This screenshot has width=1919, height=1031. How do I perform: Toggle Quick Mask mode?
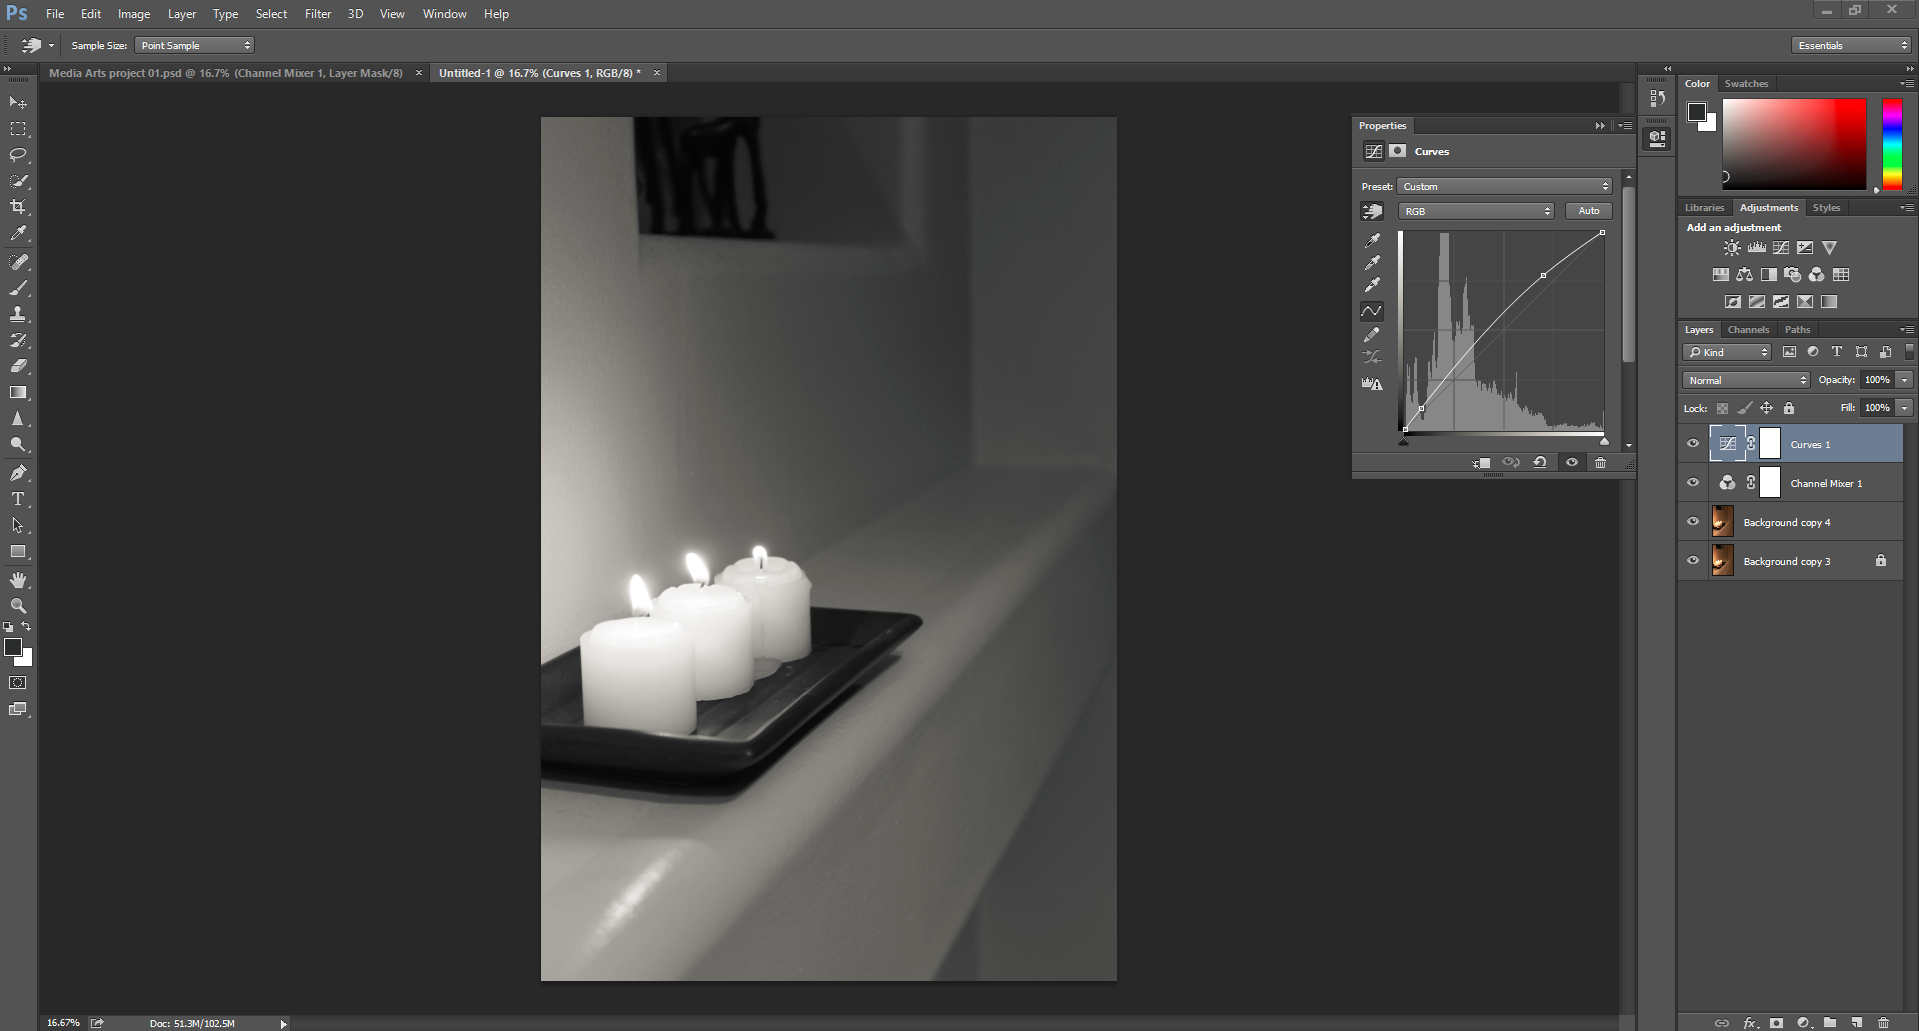[18, 683]
